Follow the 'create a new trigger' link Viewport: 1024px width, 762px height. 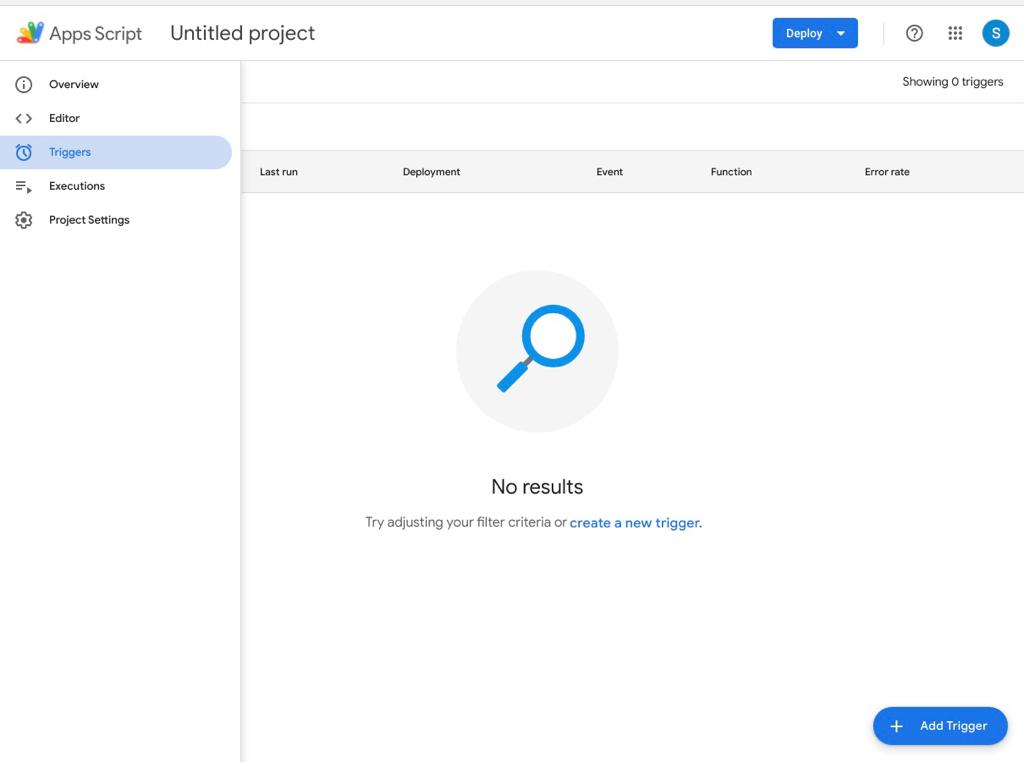pyautogui.click(x=634, y=523)
